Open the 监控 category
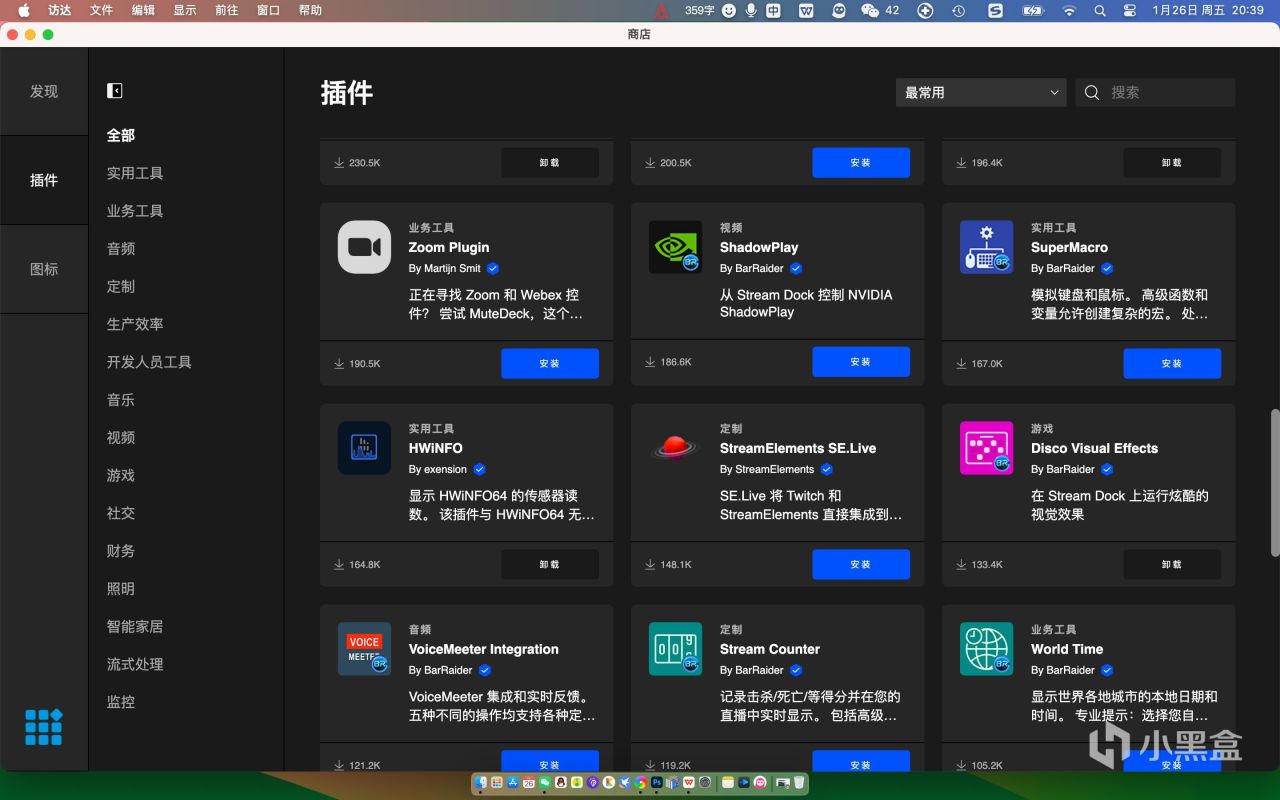 [121, 702]
